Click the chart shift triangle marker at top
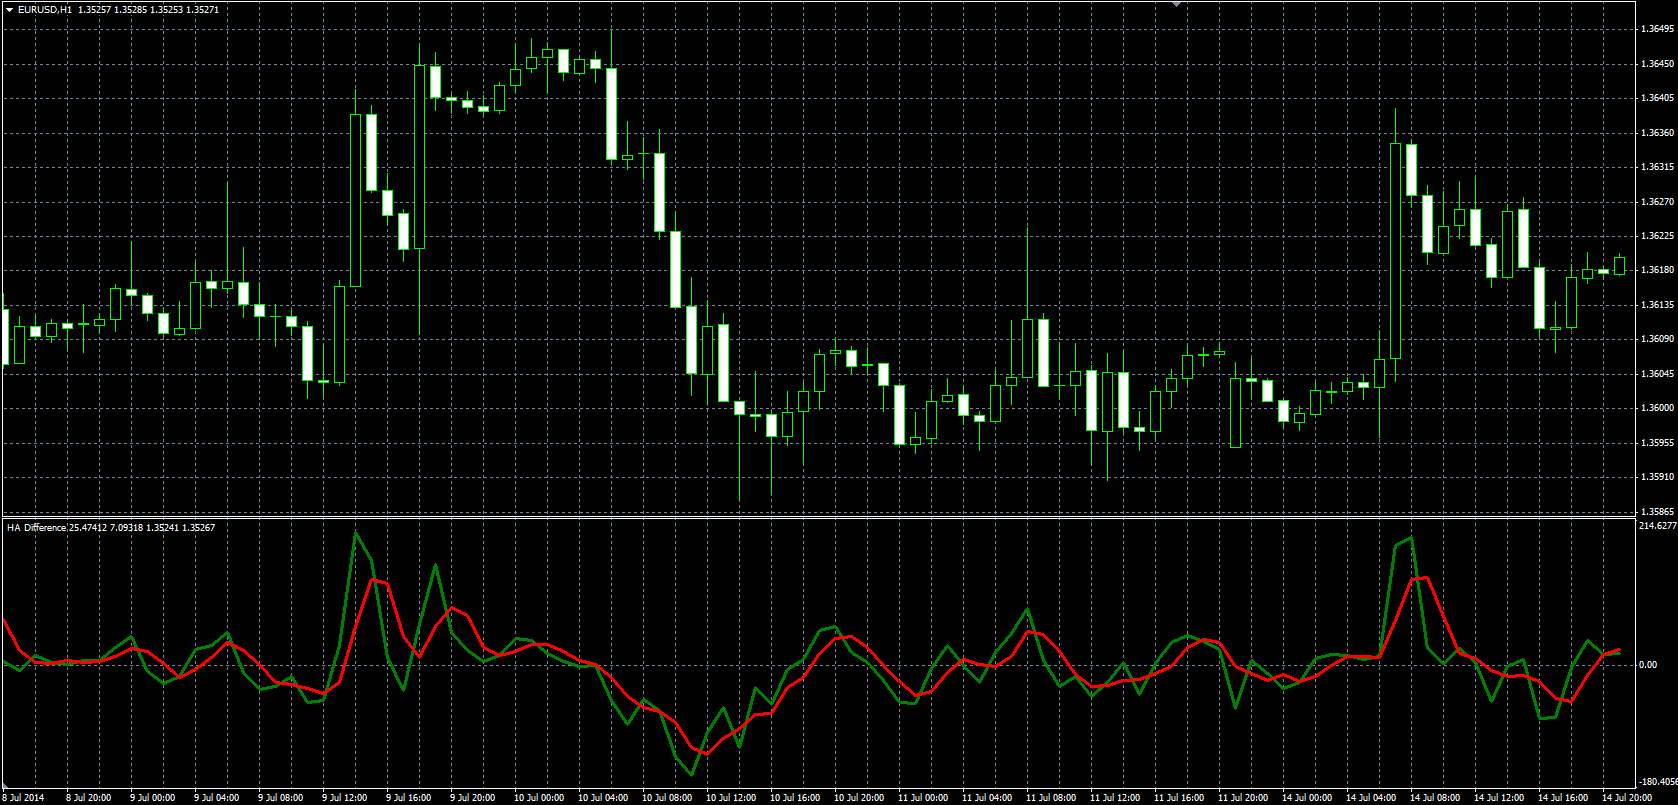This screenshot has height=805, width=1678. point(1177,4)
